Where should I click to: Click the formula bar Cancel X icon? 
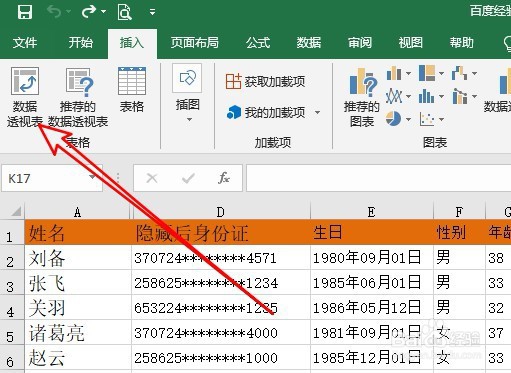click(x=152, y=178)
